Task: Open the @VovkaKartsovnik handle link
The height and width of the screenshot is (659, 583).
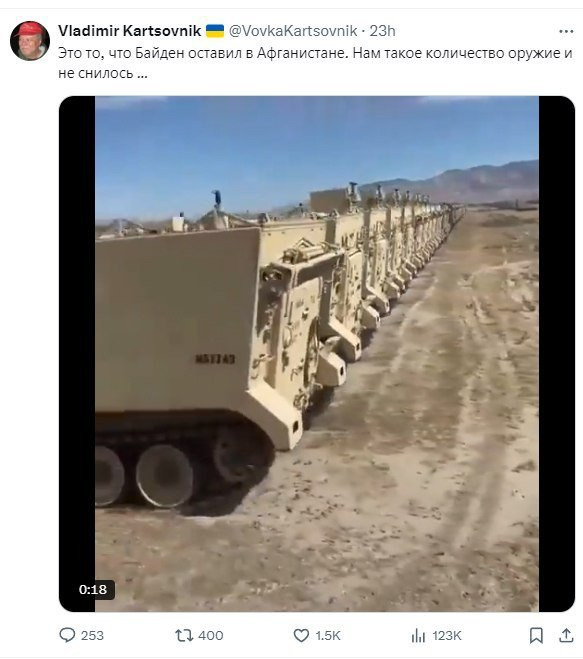Action: (293, 31)
